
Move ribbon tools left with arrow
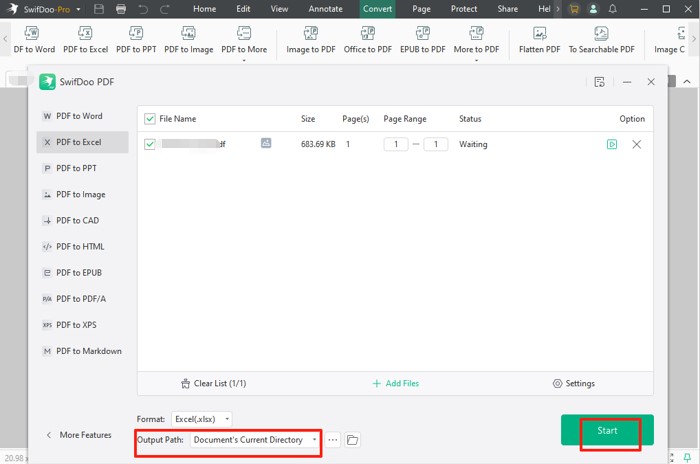pos(5,39)
